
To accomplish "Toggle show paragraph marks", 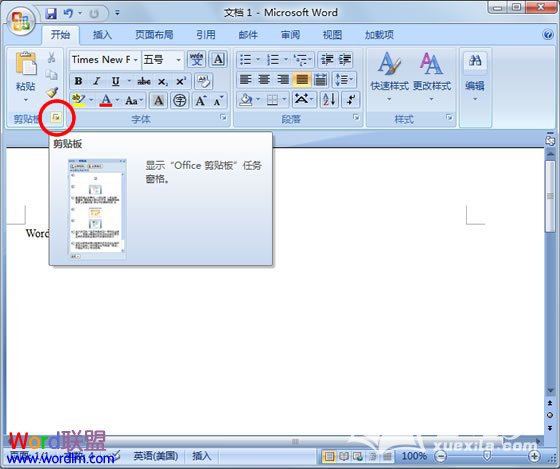I will click(350, 100).
